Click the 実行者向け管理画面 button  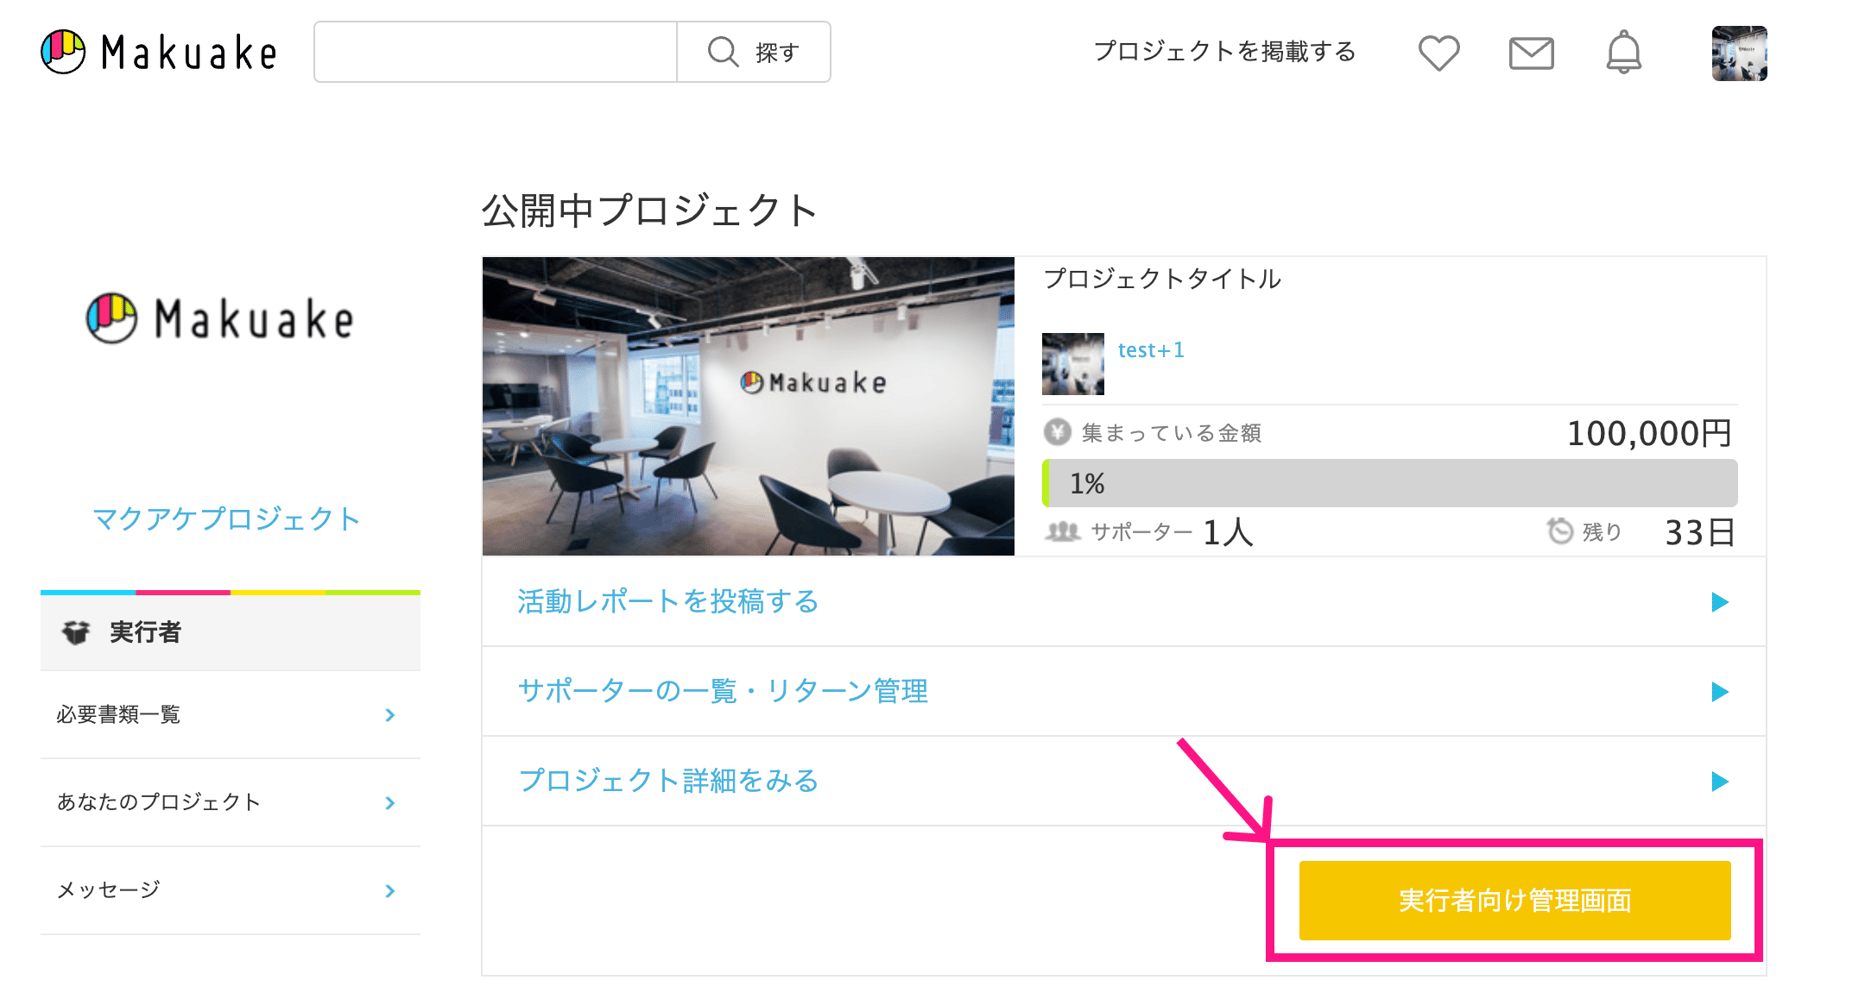[x=1513, y=899]
